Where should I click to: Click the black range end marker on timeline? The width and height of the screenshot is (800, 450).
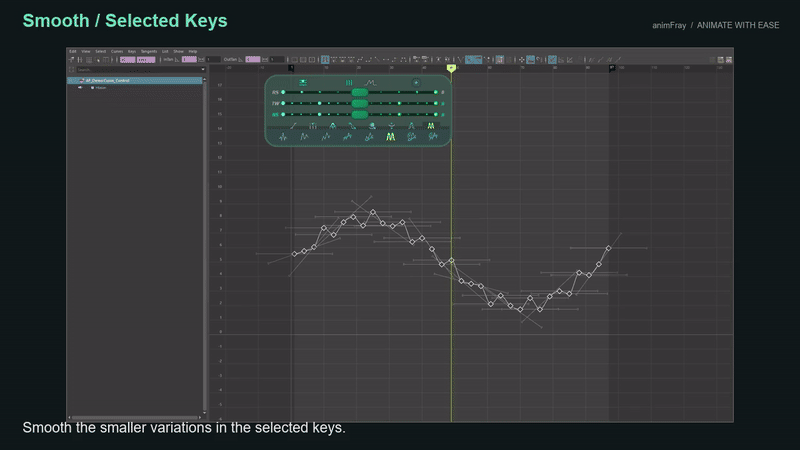[x=612, y=68]
